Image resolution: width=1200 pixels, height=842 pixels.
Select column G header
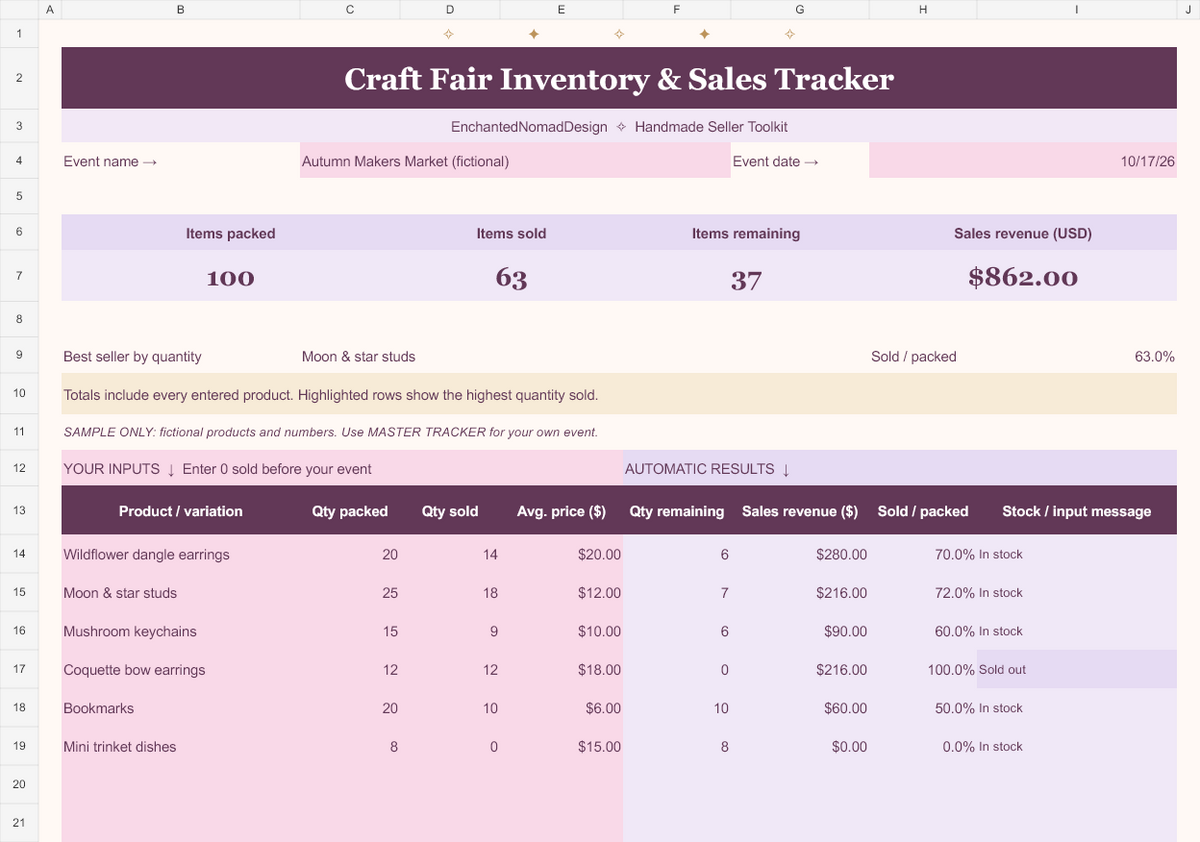click(x=799, y=9)
